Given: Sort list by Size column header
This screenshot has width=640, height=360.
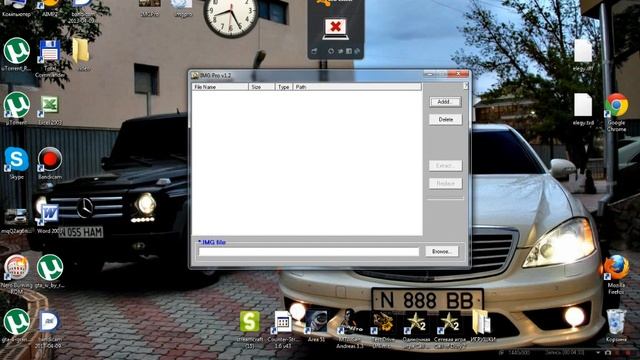Looking at the screenshot, I should (262, 87).
